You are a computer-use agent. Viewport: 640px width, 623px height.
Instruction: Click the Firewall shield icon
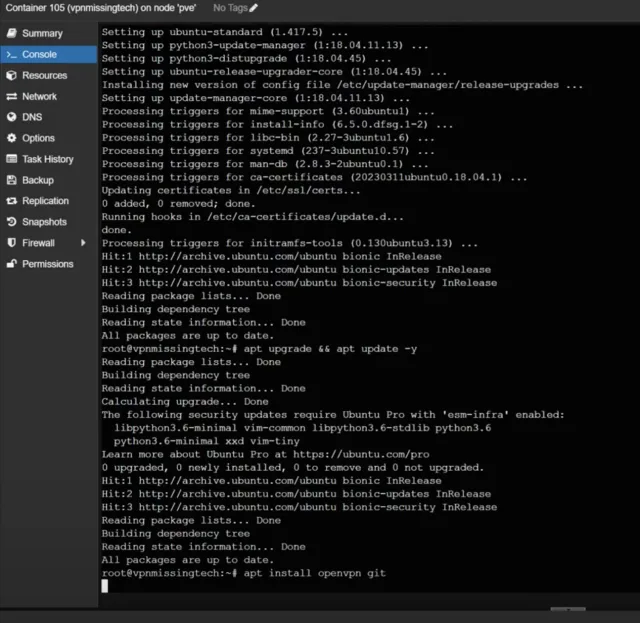[x=12, y=243]
